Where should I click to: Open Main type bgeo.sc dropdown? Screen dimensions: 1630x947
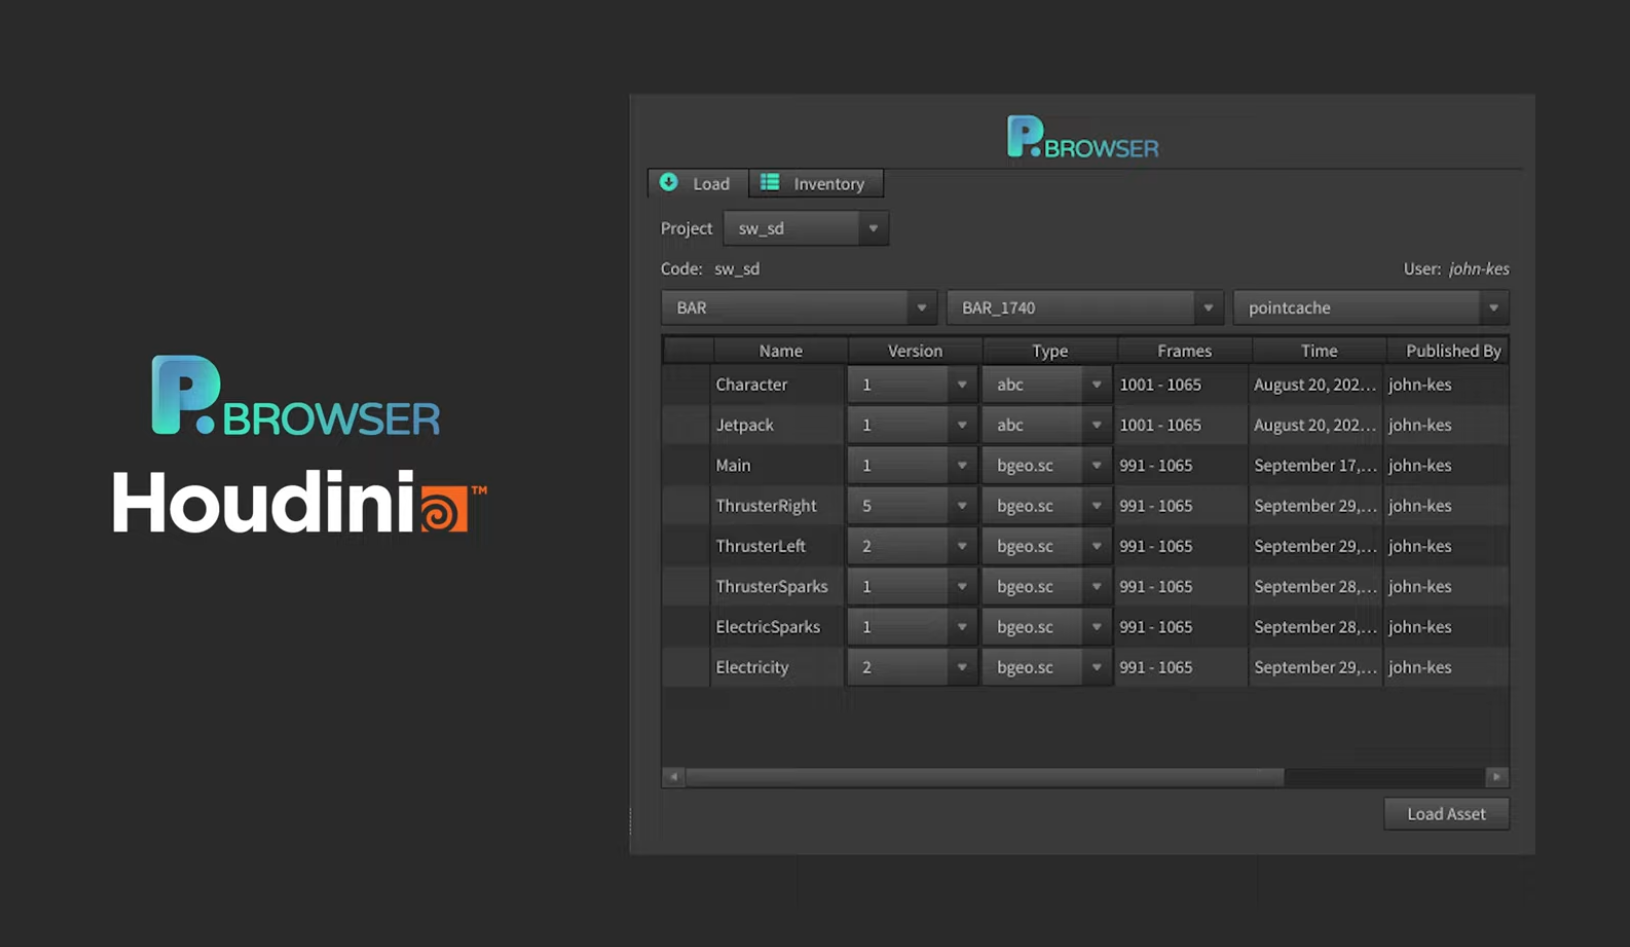click(x=1046, y=465)
